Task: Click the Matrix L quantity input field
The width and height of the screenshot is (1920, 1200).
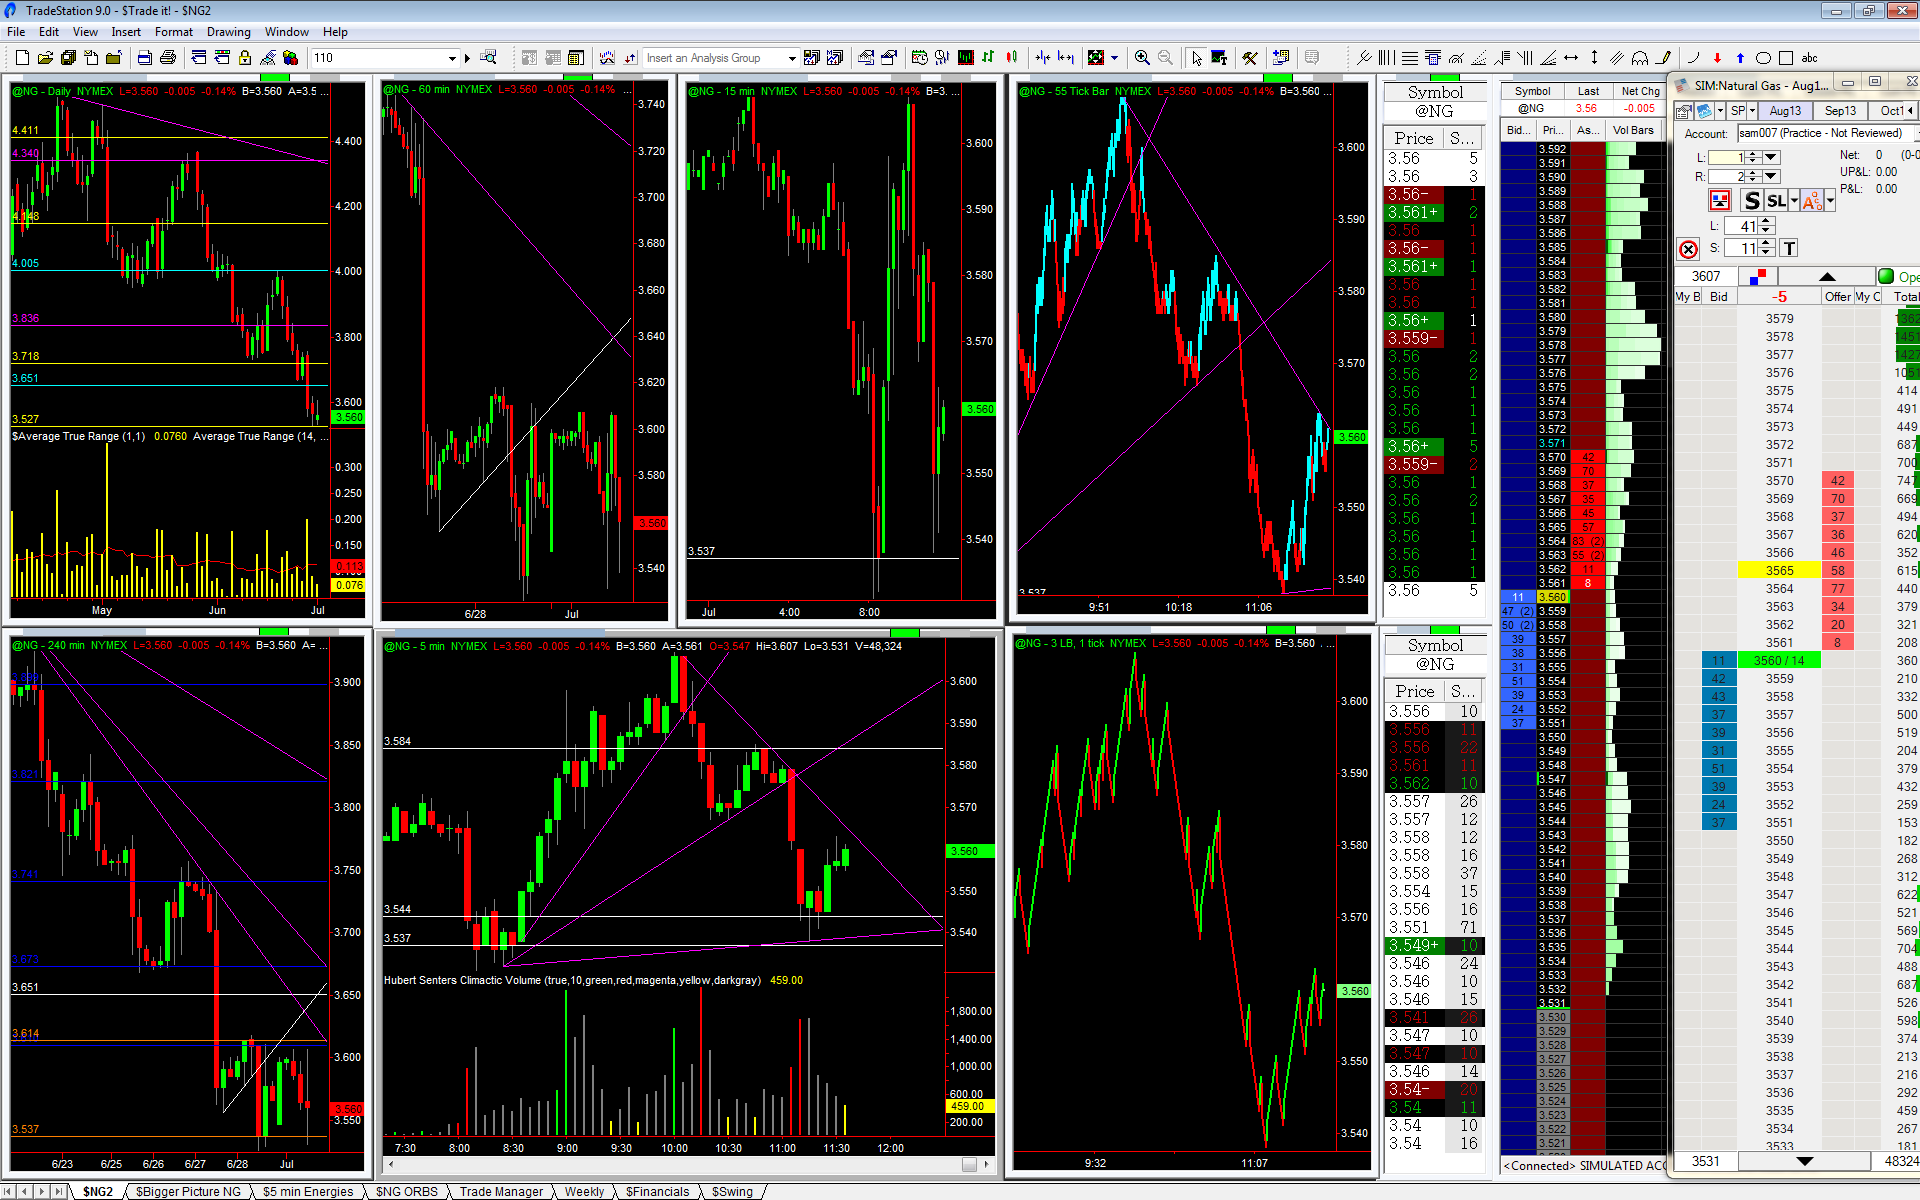Action: point(1727,157)
